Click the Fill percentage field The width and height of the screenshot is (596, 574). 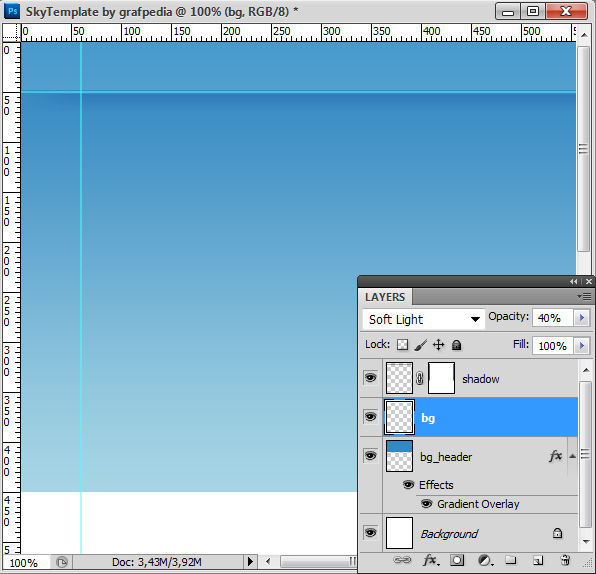point(552,346)
